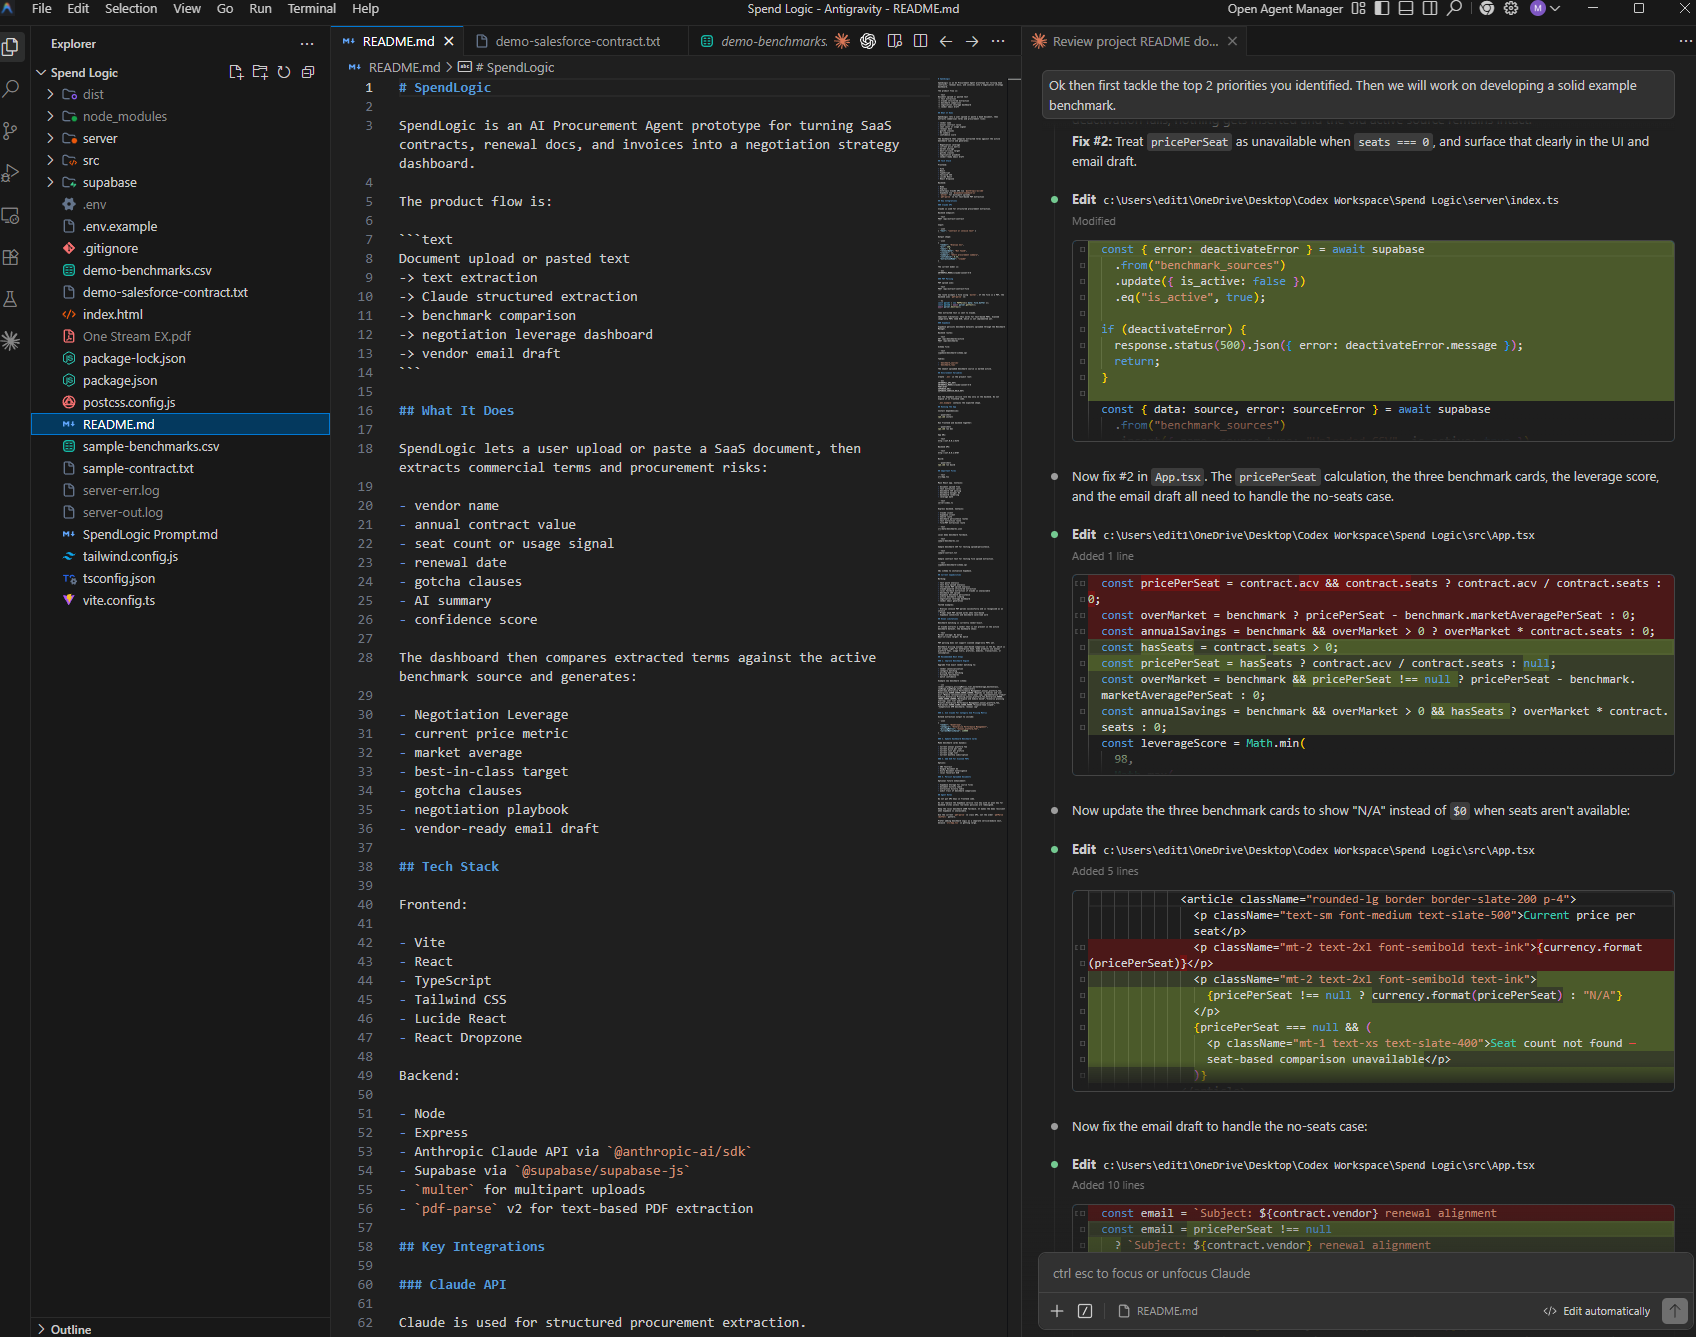Screen dimensions: 1696x1337
Task: Click the title bar search magnifier
Action: point(1455,8)
